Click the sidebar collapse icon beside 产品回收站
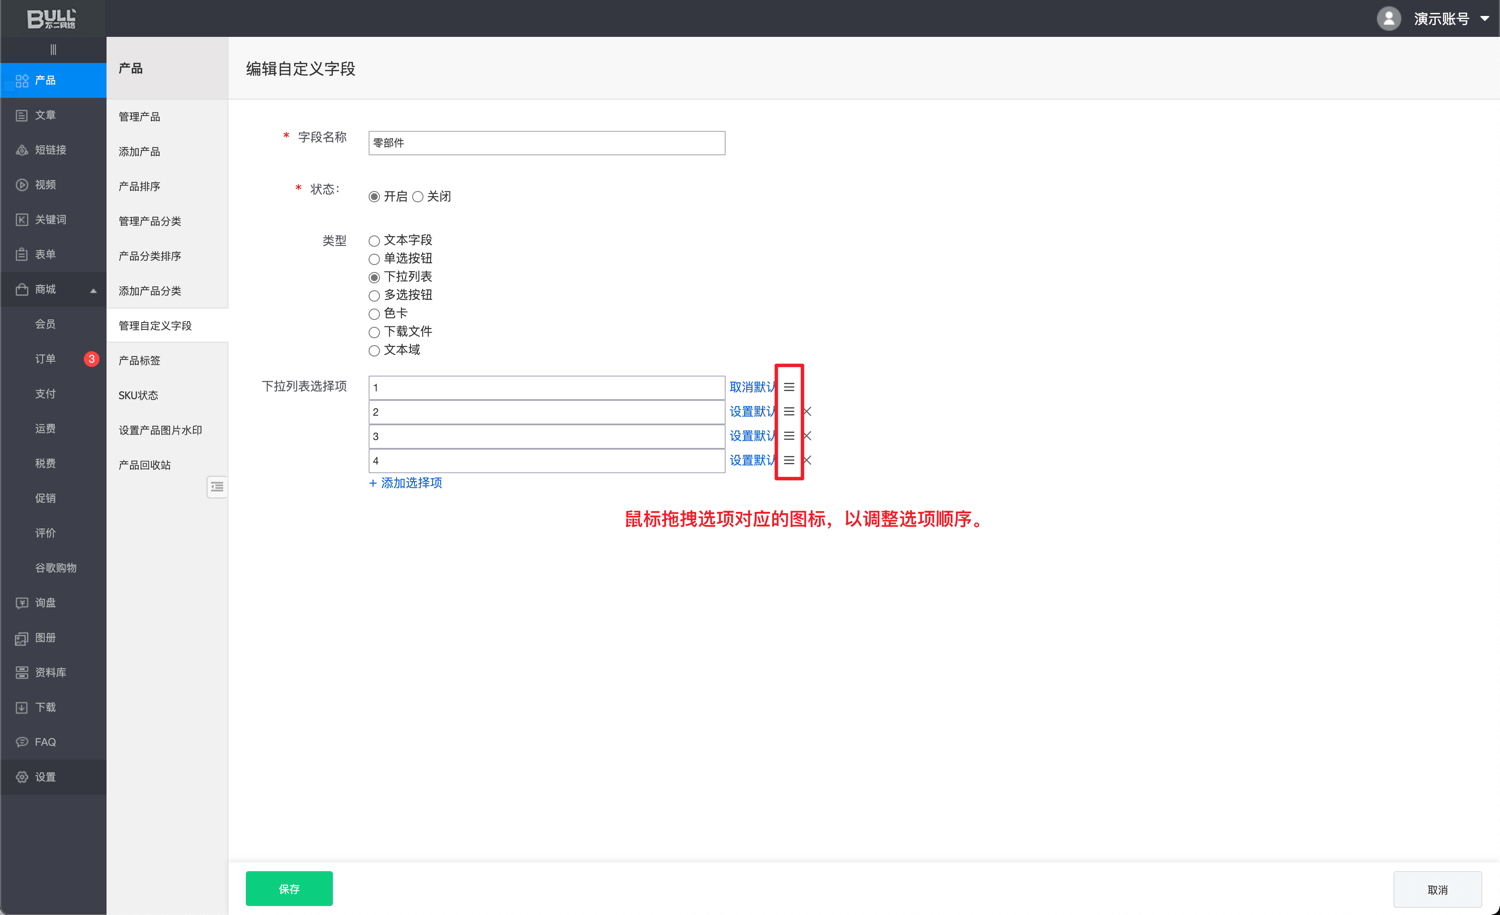Viewport: 1500px width, 915px height. click(x=217, y=487)
